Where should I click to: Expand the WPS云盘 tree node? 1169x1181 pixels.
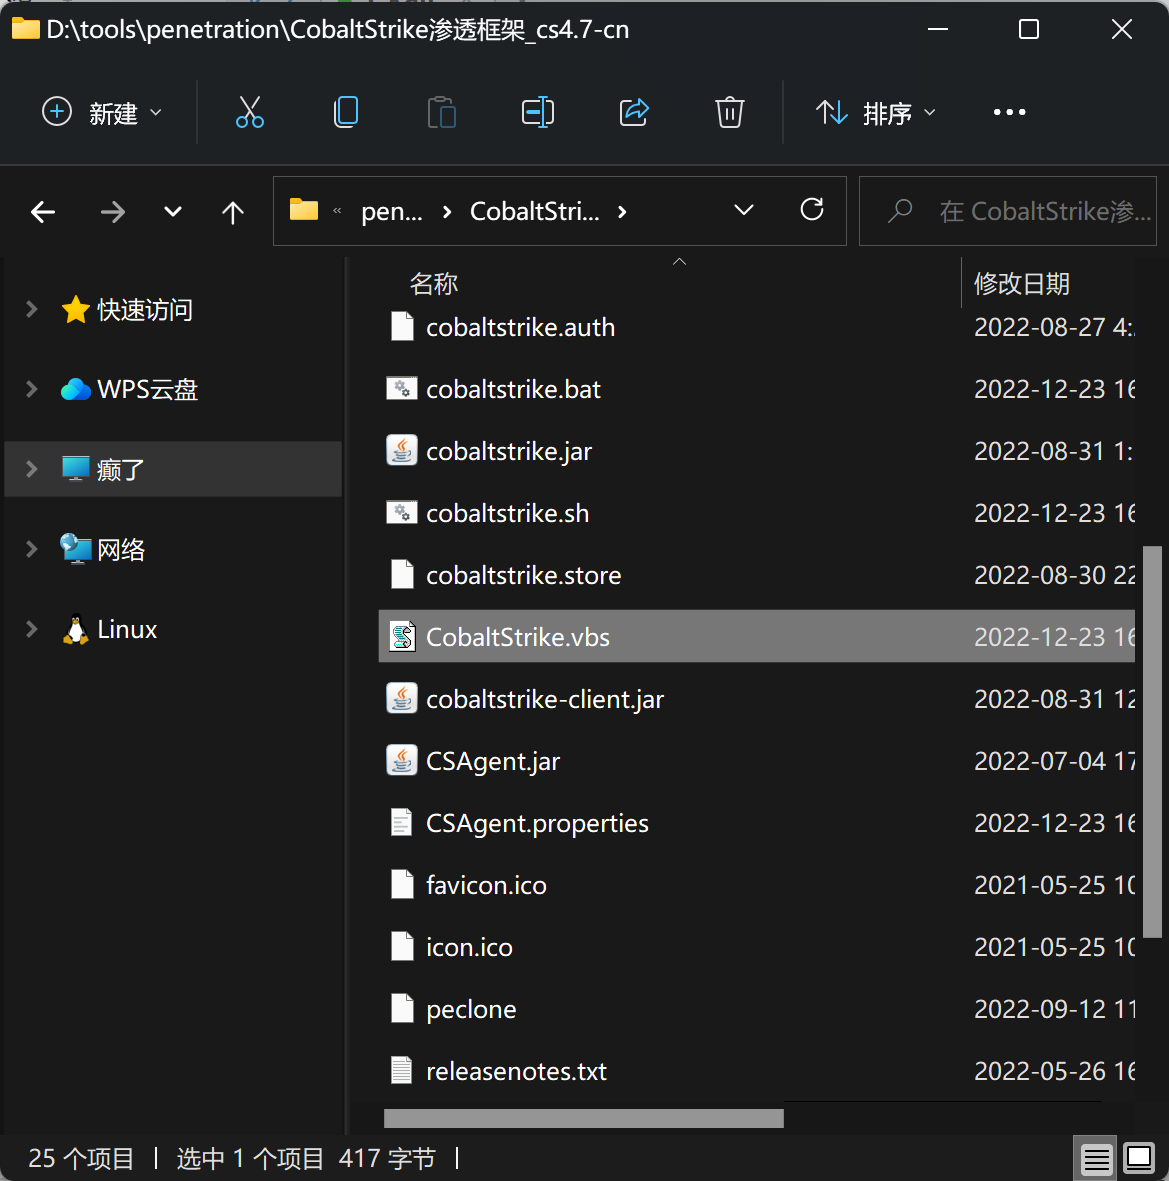[x=32, y=389]
